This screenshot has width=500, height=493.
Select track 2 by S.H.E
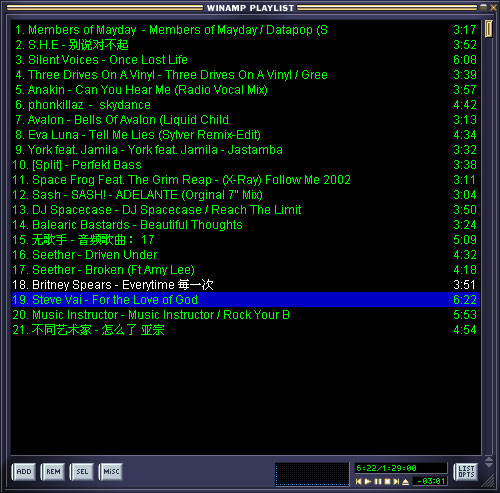(246, 45)
